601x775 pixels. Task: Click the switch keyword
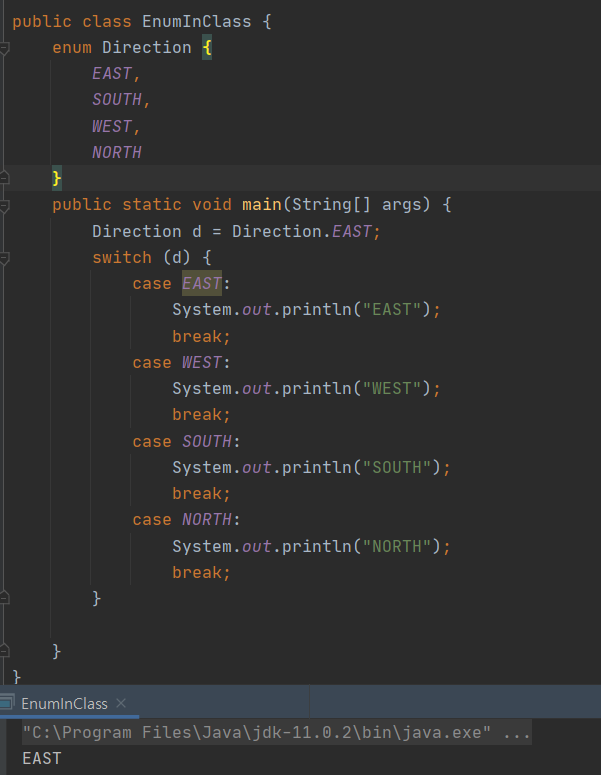point(122,258)
